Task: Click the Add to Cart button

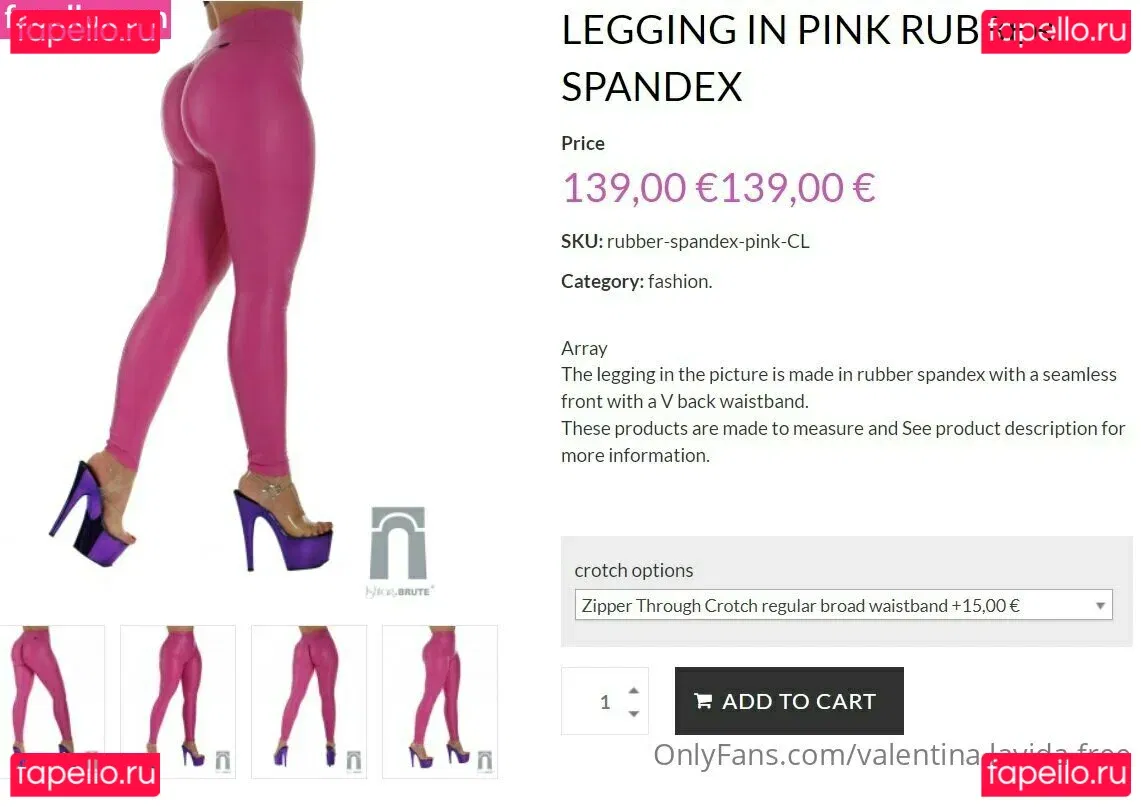Action: [789, 701]
